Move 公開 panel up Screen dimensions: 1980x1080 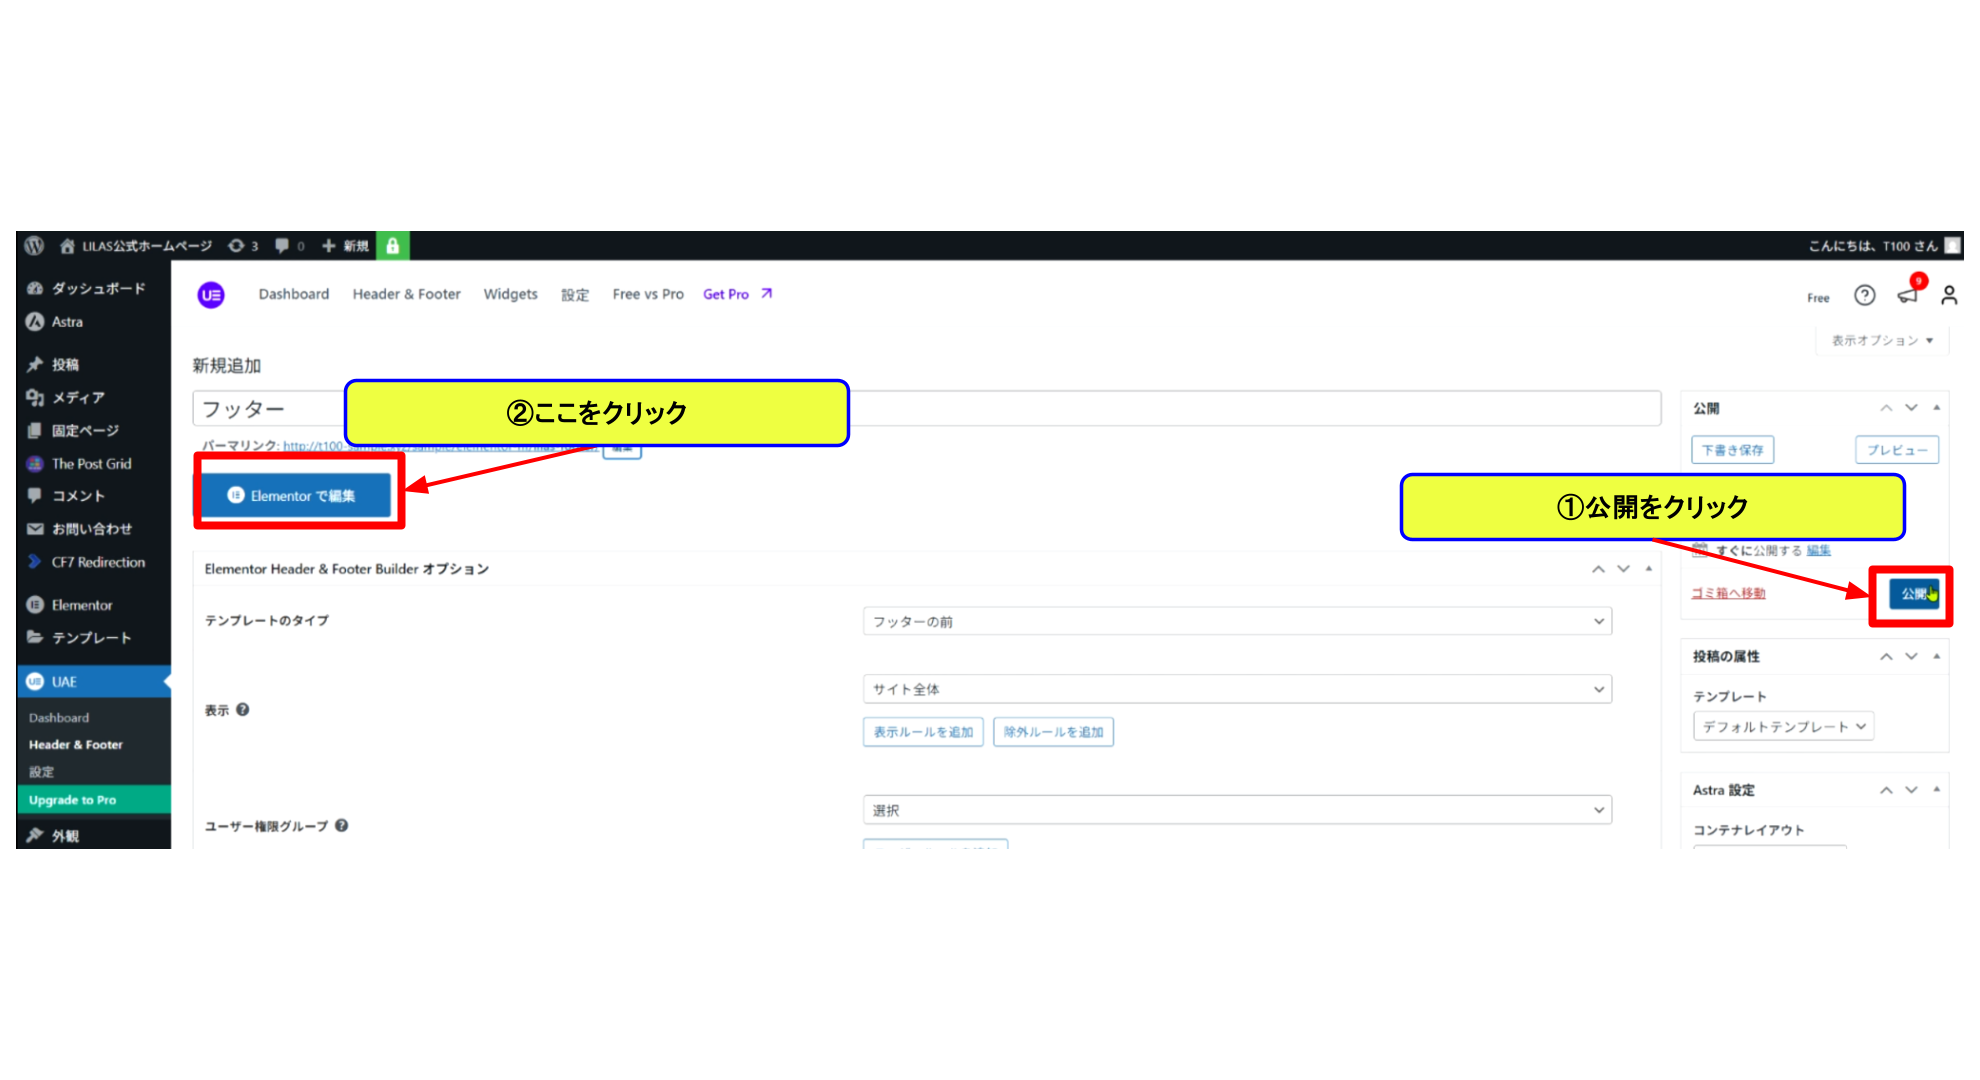(1886, 408)
